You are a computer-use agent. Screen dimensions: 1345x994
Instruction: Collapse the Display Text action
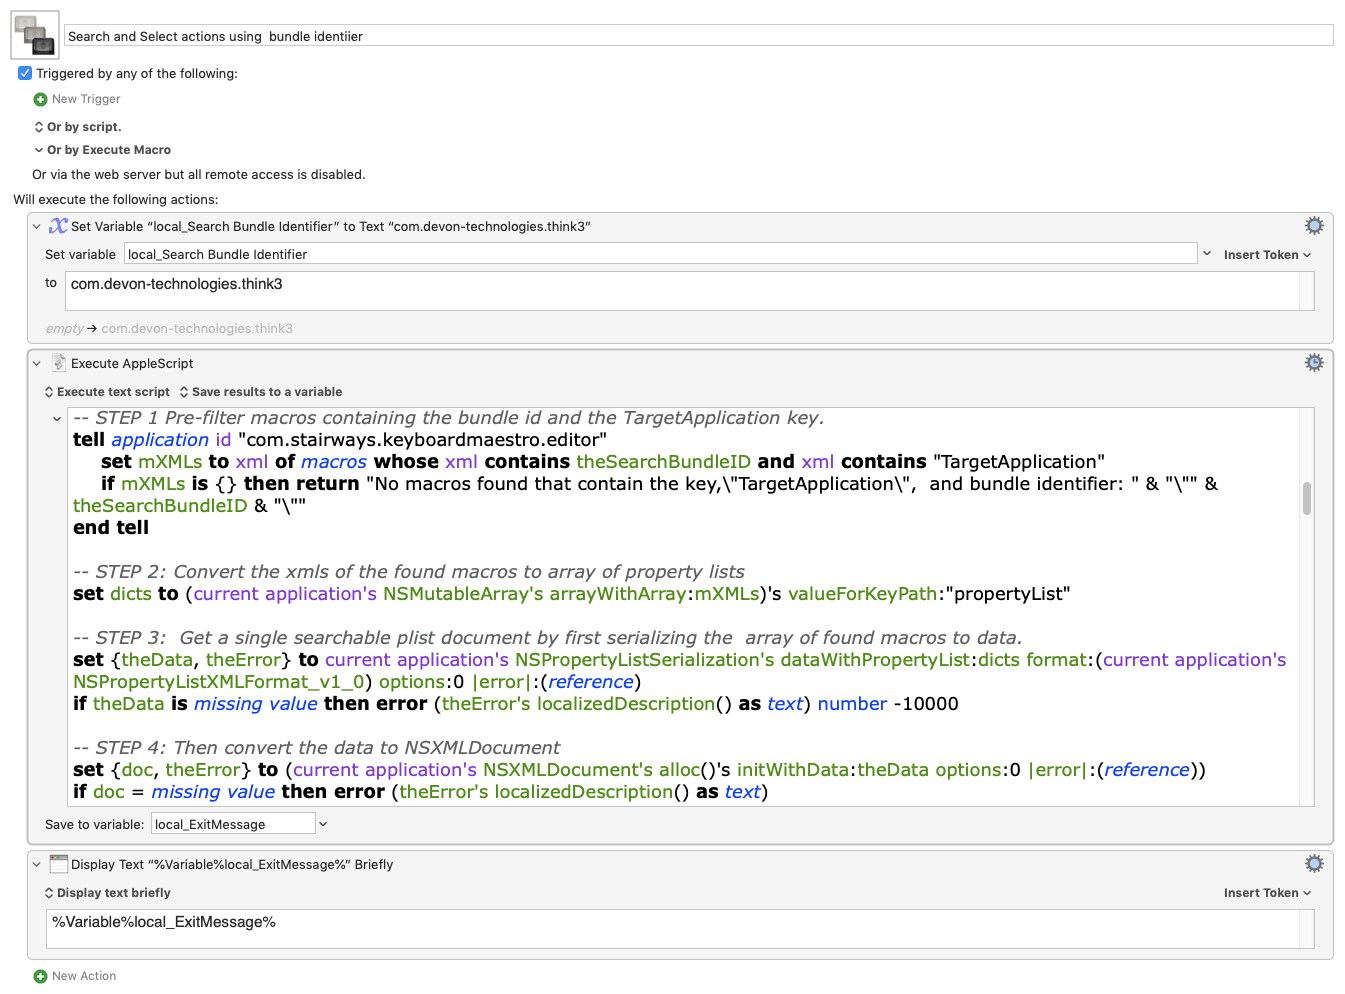[x=37, y=865]
